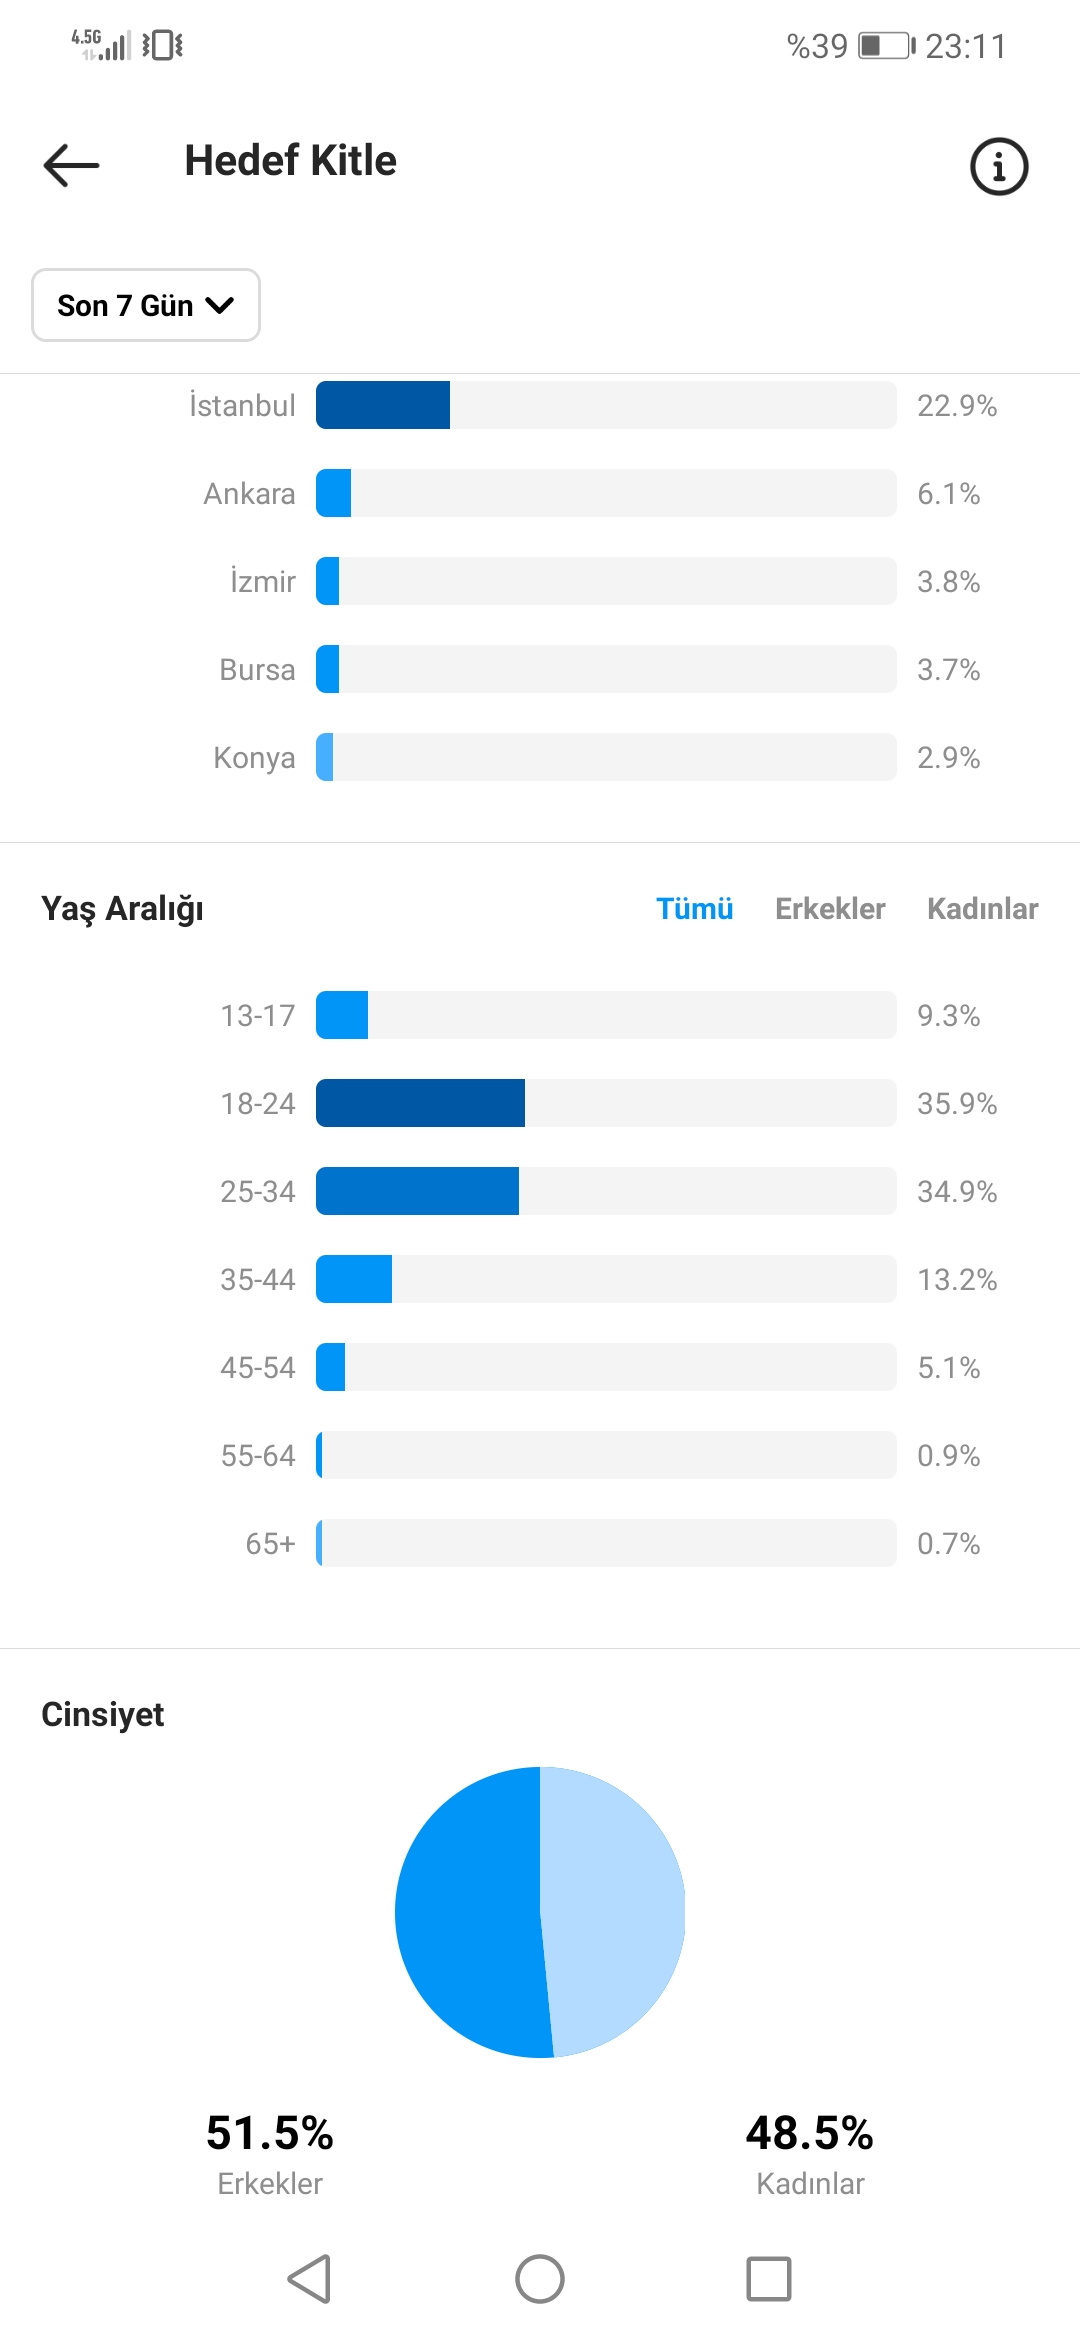
Task: Tap the dark blue Erkekler pie slice
Action: point(465,1912)
